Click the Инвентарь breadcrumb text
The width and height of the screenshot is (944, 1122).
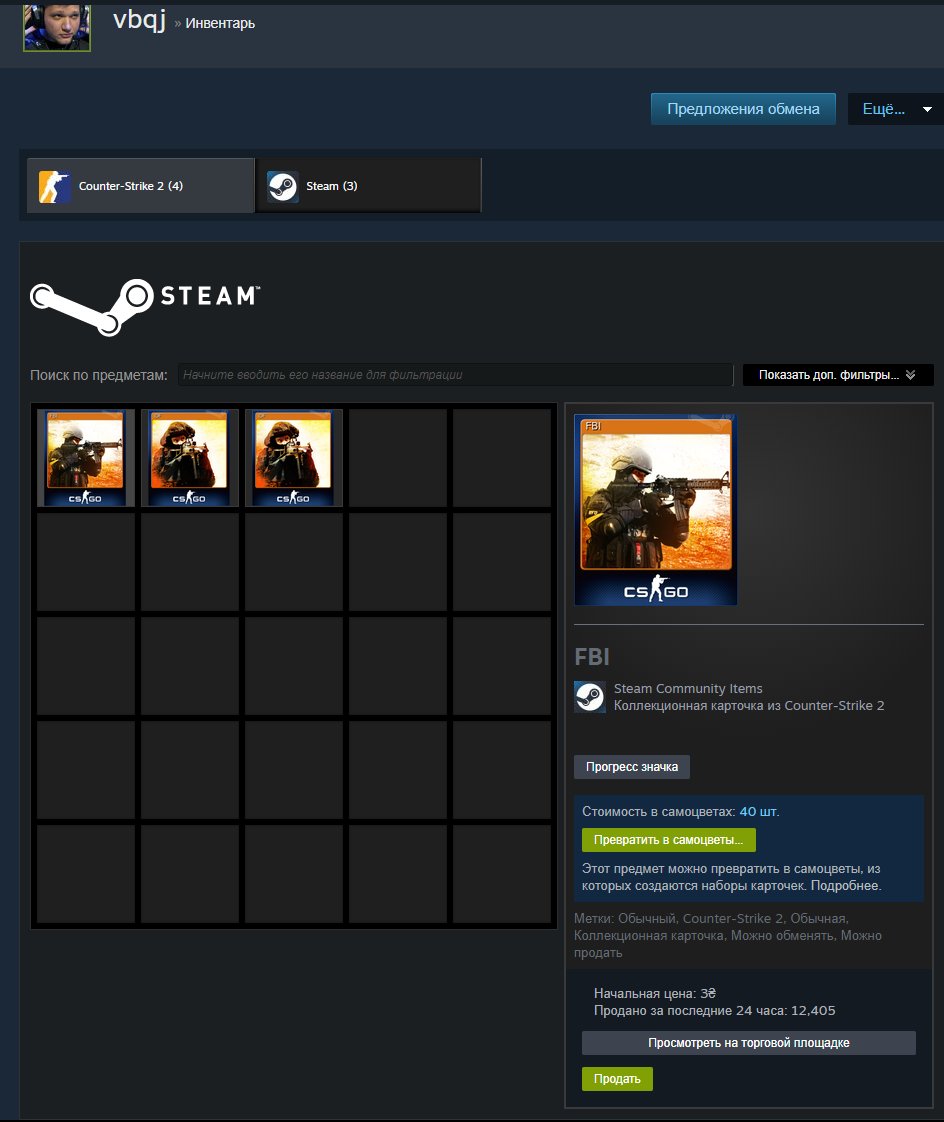[220, 23]
